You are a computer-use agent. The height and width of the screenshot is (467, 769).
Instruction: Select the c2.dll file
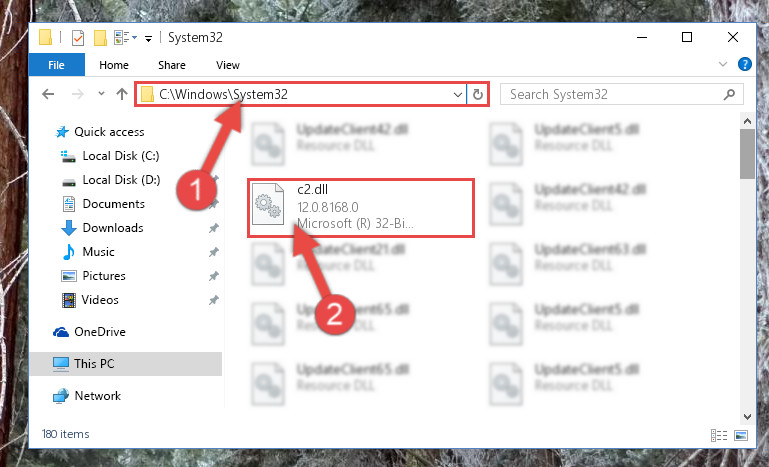tap(360, 208)
